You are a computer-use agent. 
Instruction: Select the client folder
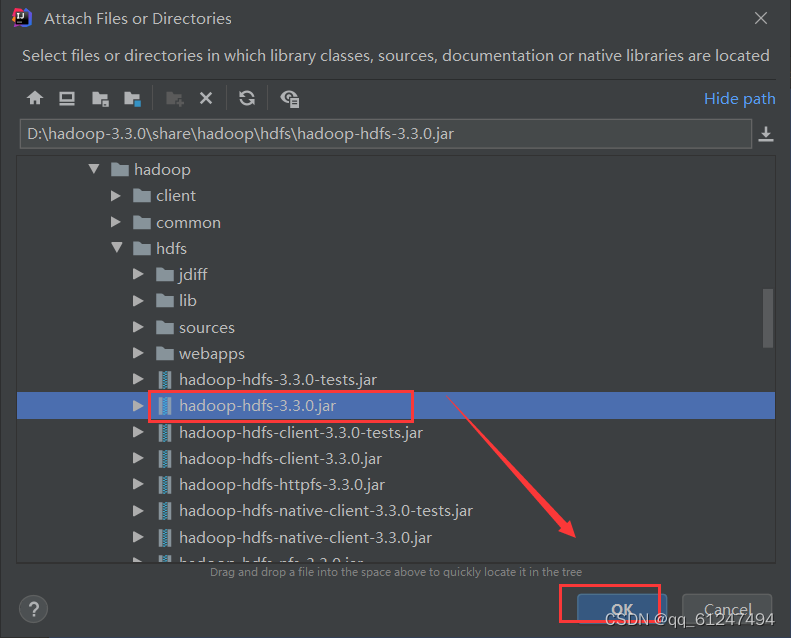click(164, 196)
